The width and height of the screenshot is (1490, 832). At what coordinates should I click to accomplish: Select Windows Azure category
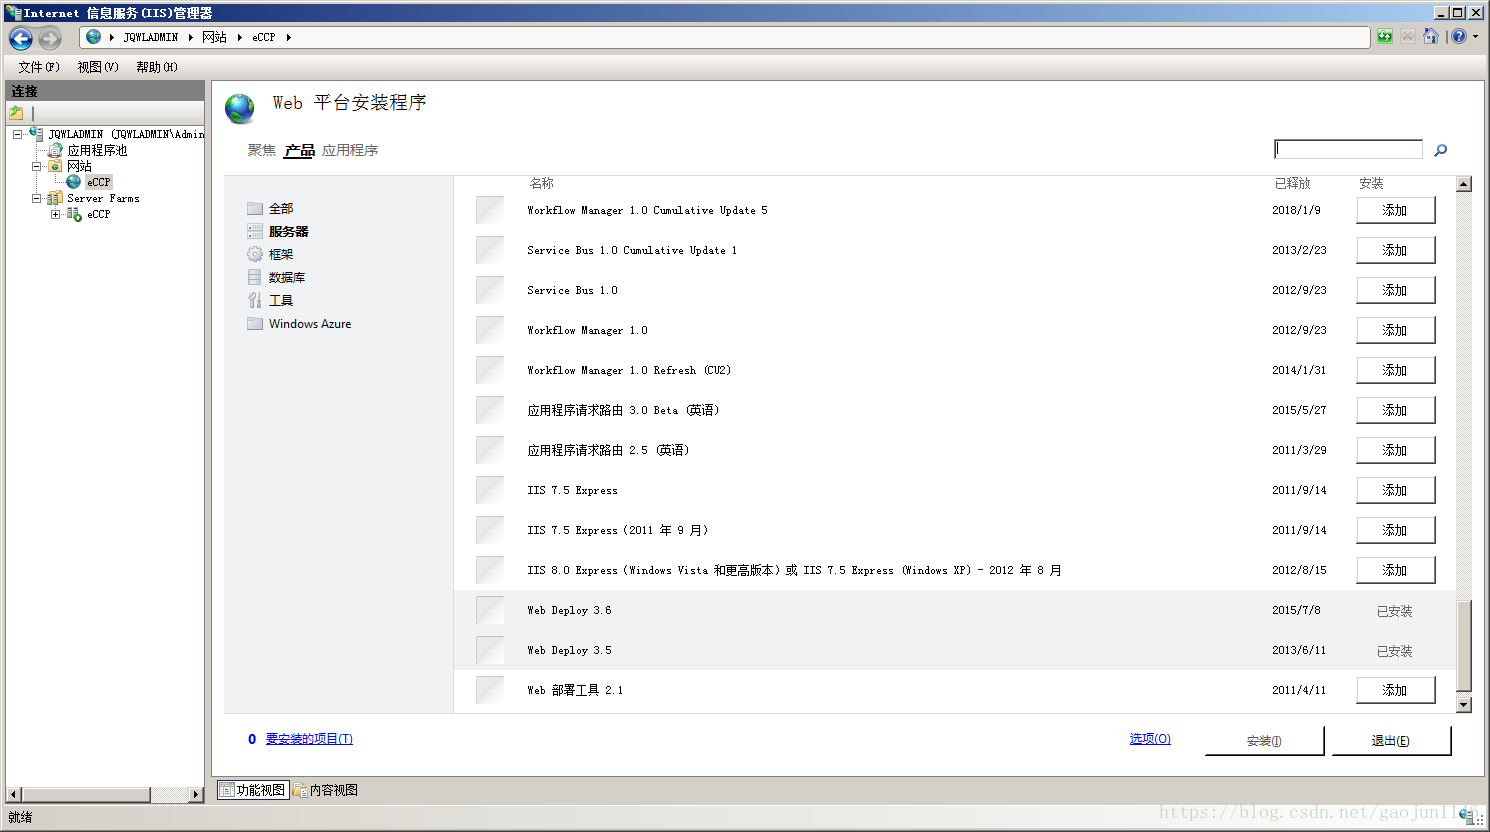310,324
